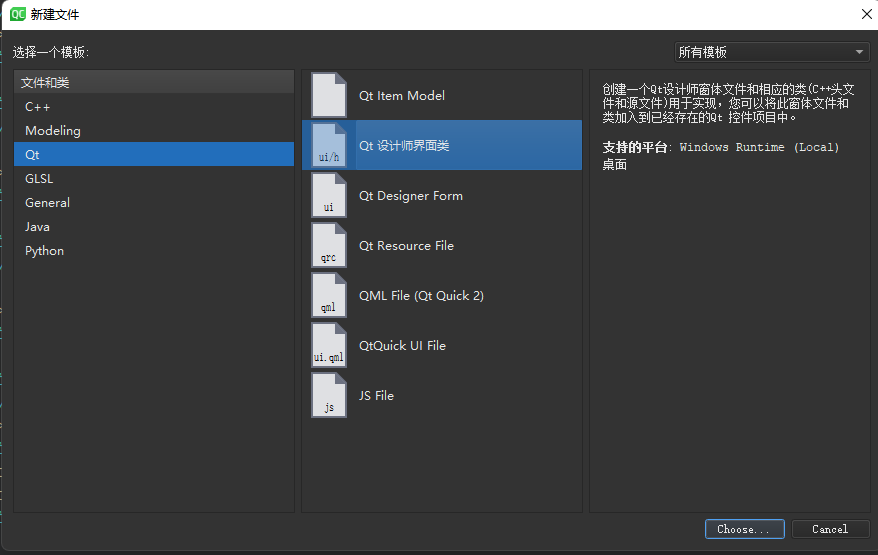
Task: Select the C++ category
Action: pos(154,106)
